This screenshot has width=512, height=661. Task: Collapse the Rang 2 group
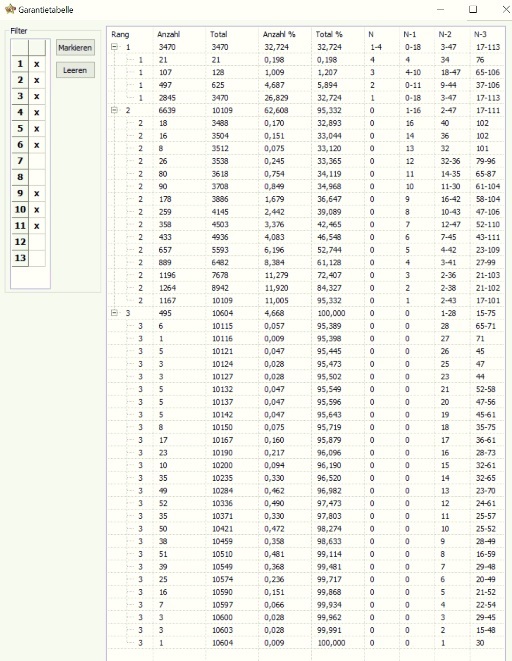[x=114, y=110]
